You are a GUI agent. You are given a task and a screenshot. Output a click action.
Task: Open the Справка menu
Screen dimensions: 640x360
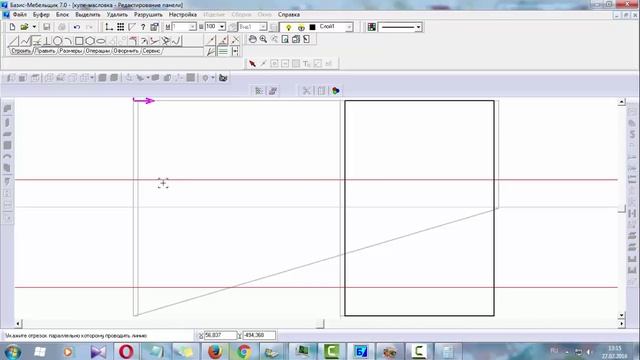(289, 15)
